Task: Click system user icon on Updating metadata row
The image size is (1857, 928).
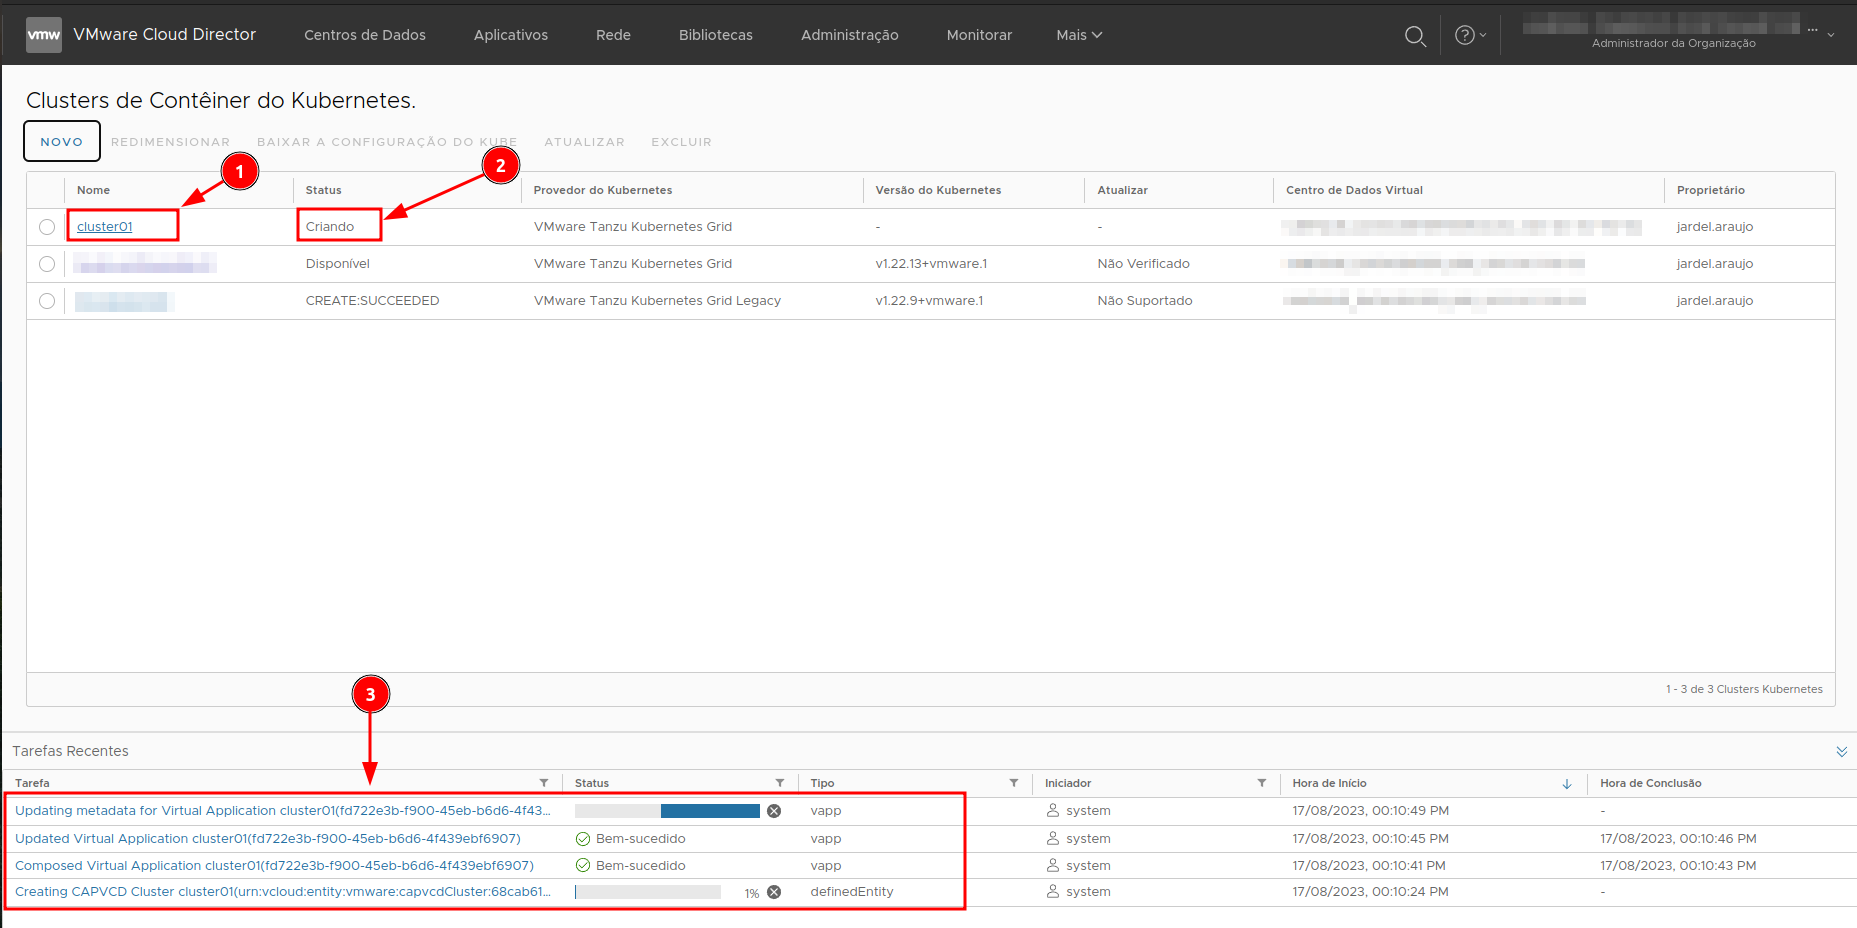Action: (1053, 810)
